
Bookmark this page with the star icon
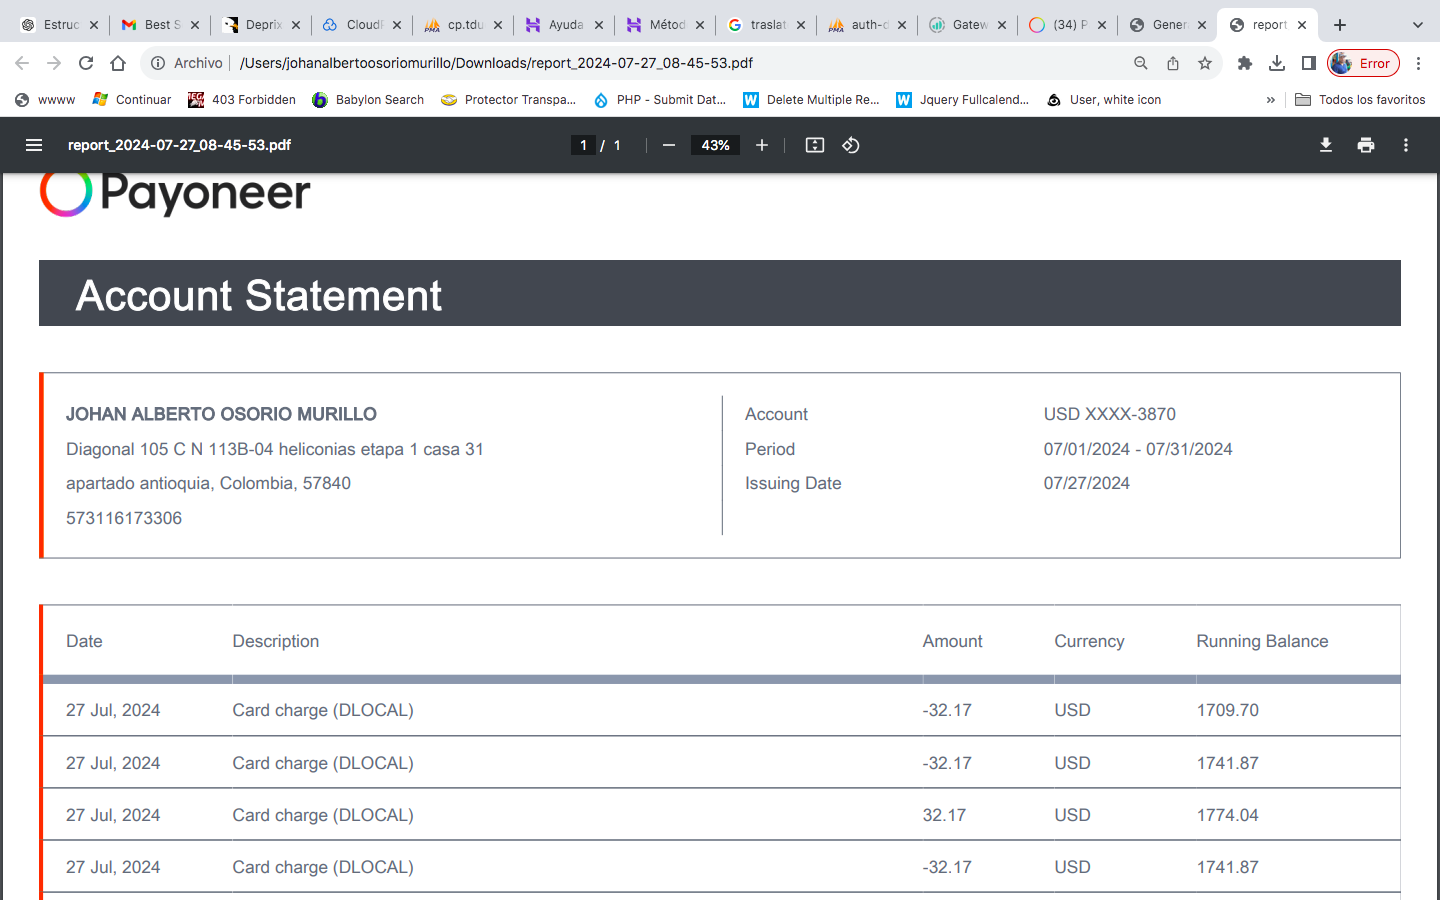pyautogui.click(x=1205, y=63)
